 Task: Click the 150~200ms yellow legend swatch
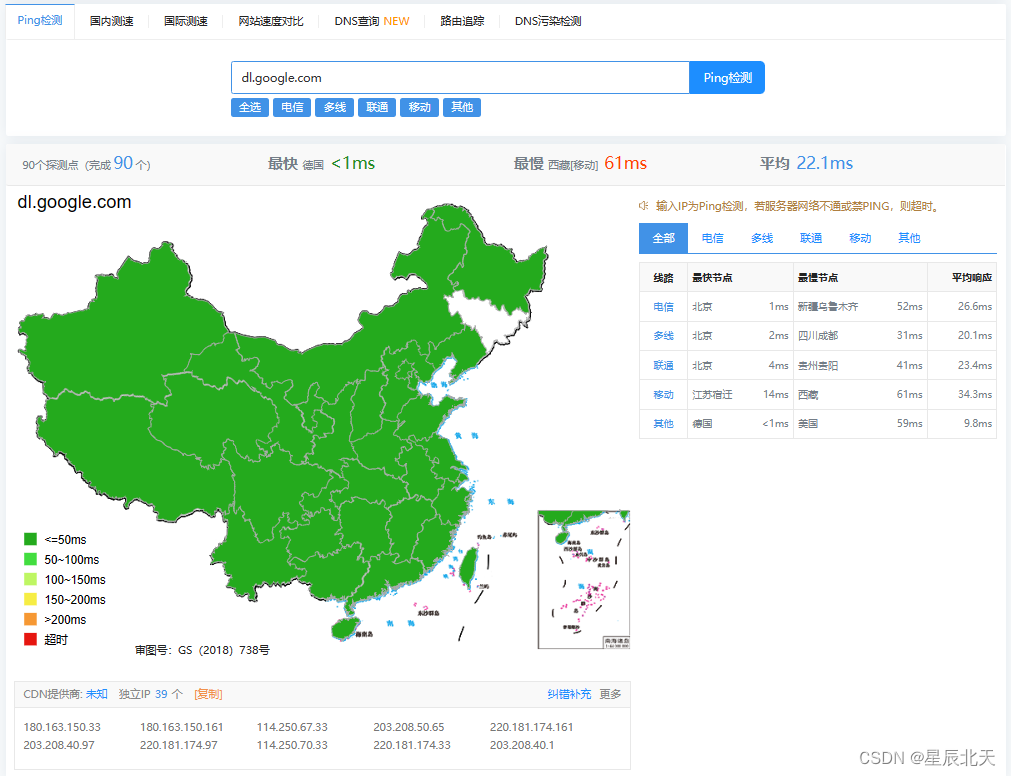pos(30,599)
